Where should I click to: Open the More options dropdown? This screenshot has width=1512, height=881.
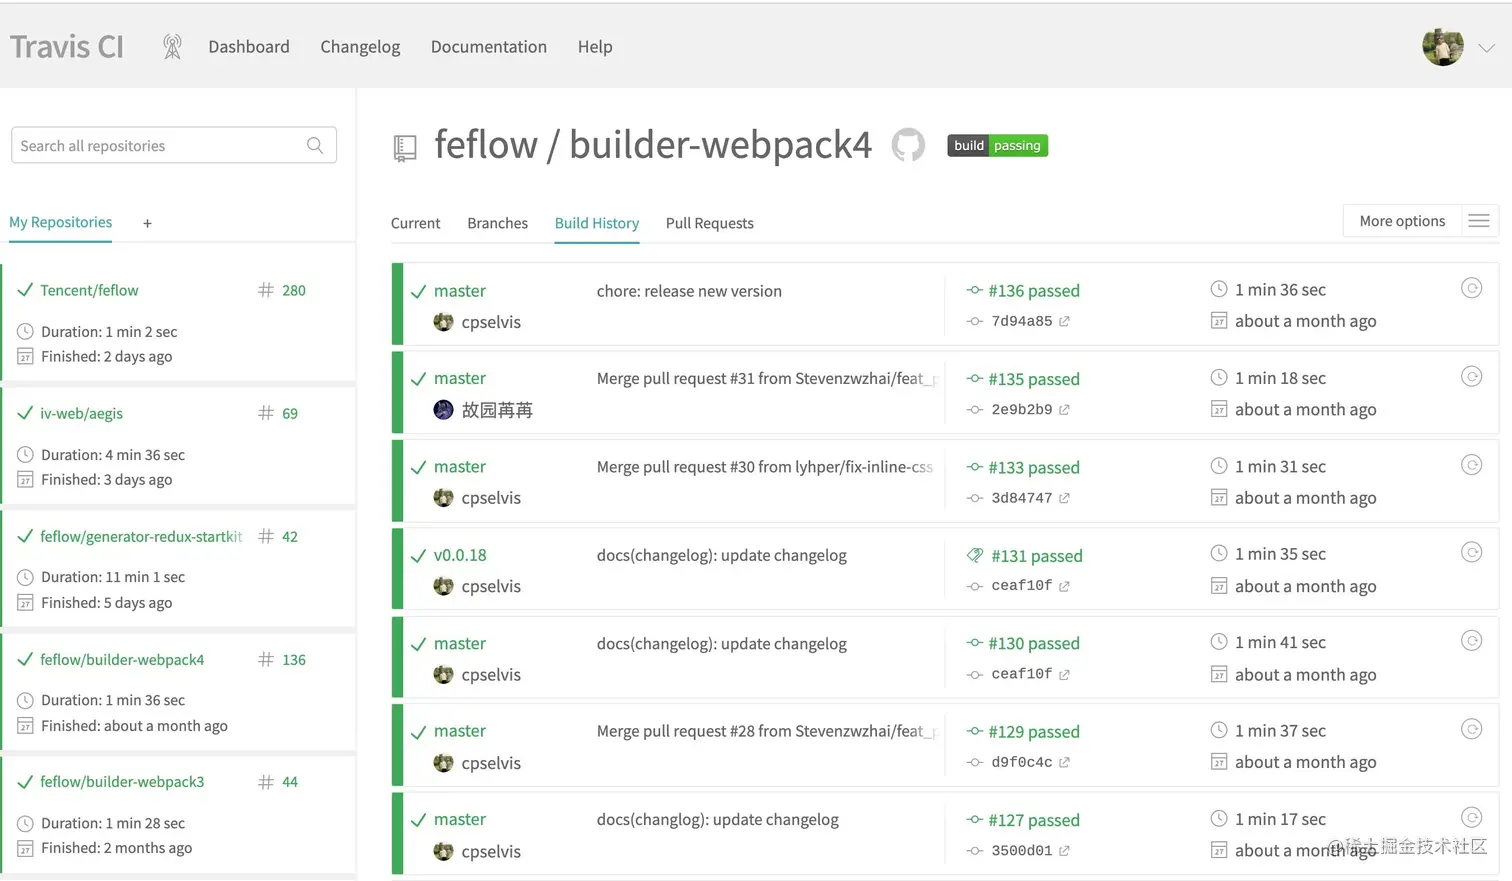[x=1421, y=221]
